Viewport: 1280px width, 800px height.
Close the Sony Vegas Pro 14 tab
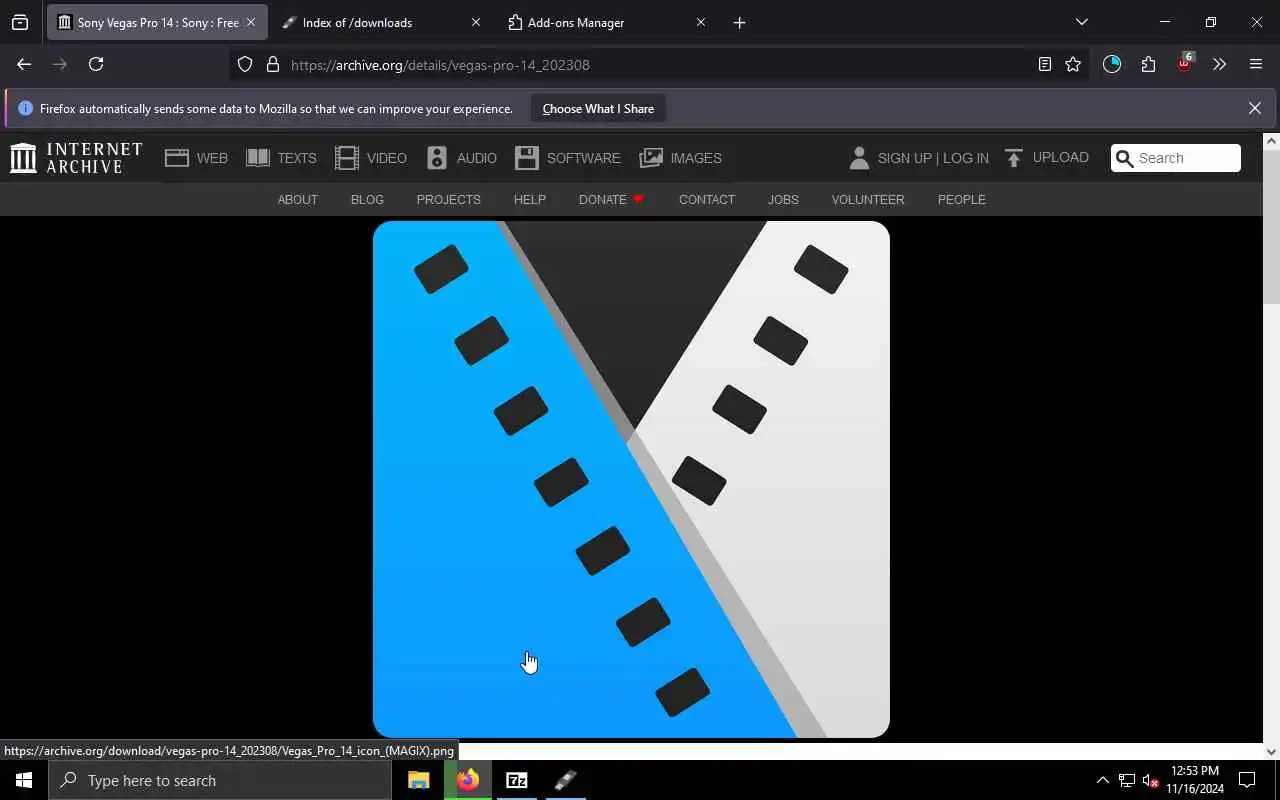(251, 22)
